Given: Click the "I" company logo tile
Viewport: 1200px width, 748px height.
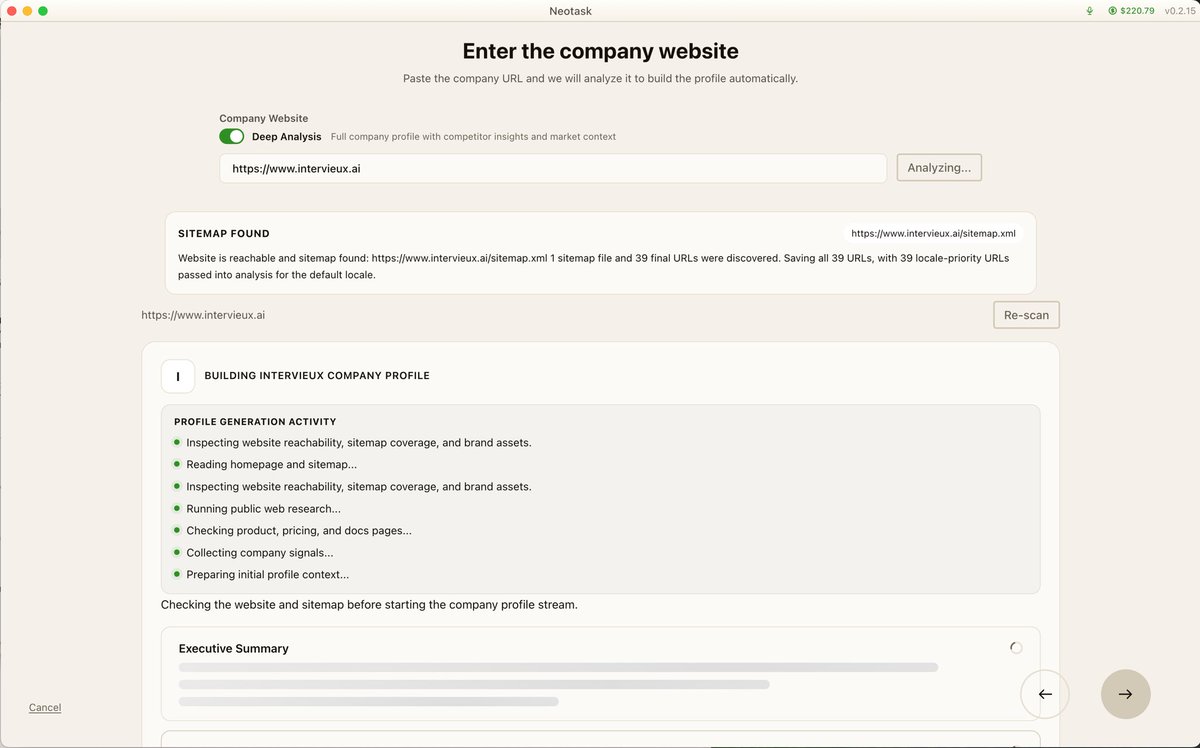Looking at the screenshot, I should coord(178,376).
